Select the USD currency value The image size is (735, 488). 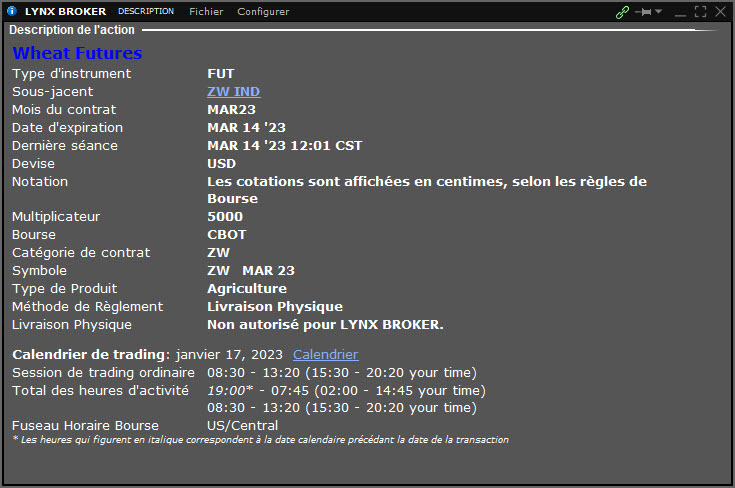click(221, 164)
